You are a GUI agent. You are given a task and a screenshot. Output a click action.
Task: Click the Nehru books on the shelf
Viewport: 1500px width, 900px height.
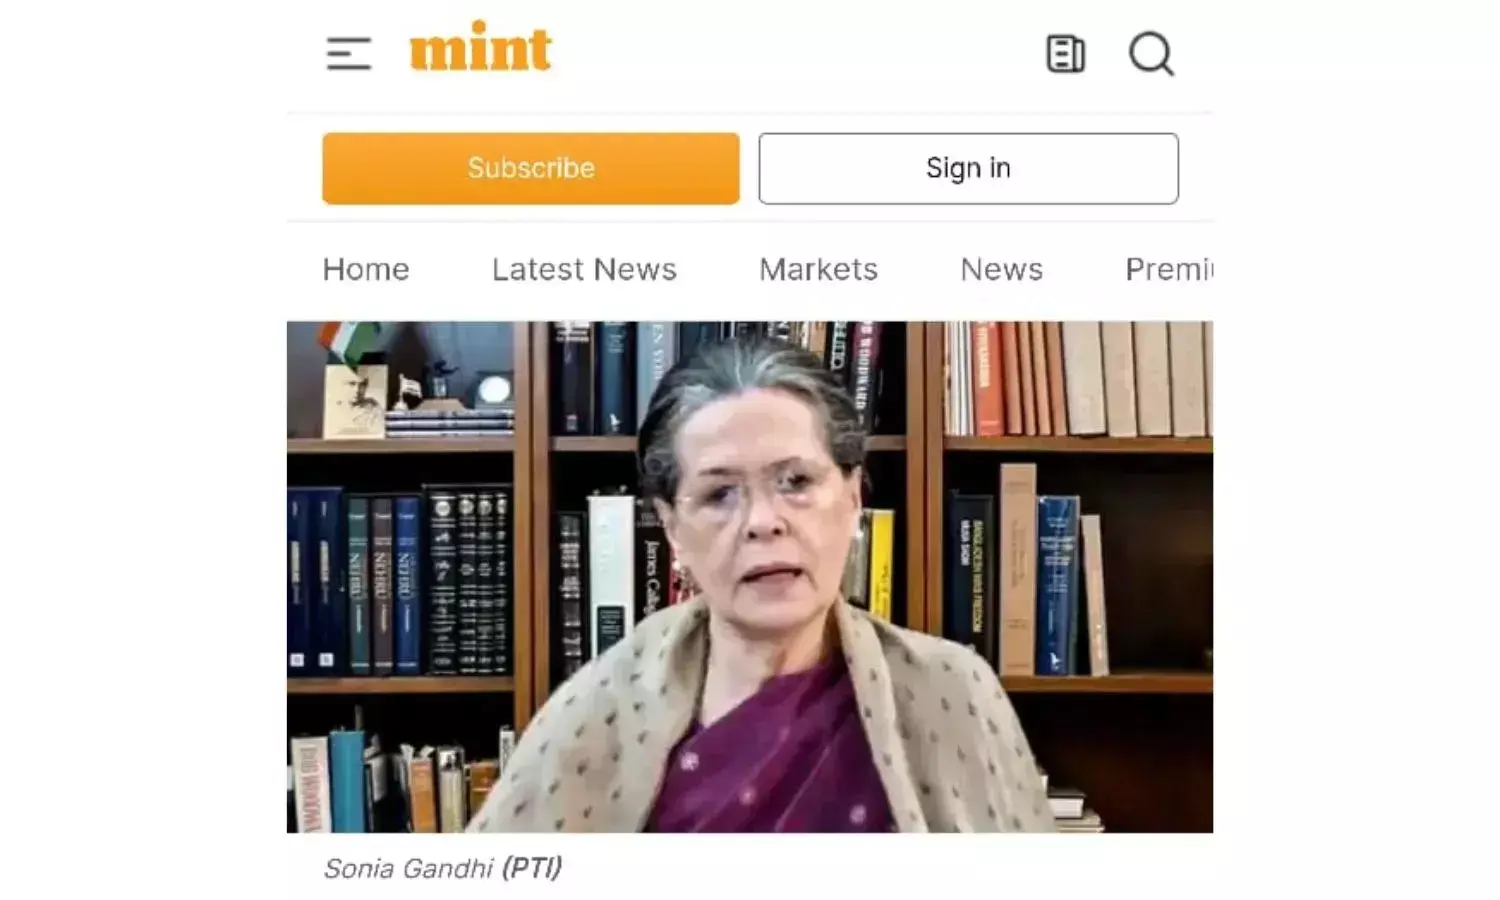click(x=383, y=583)
